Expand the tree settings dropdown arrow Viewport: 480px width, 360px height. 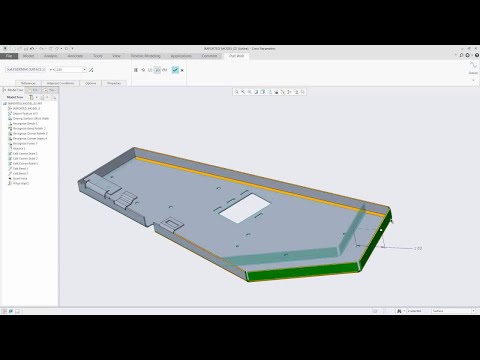click(37, 97)
